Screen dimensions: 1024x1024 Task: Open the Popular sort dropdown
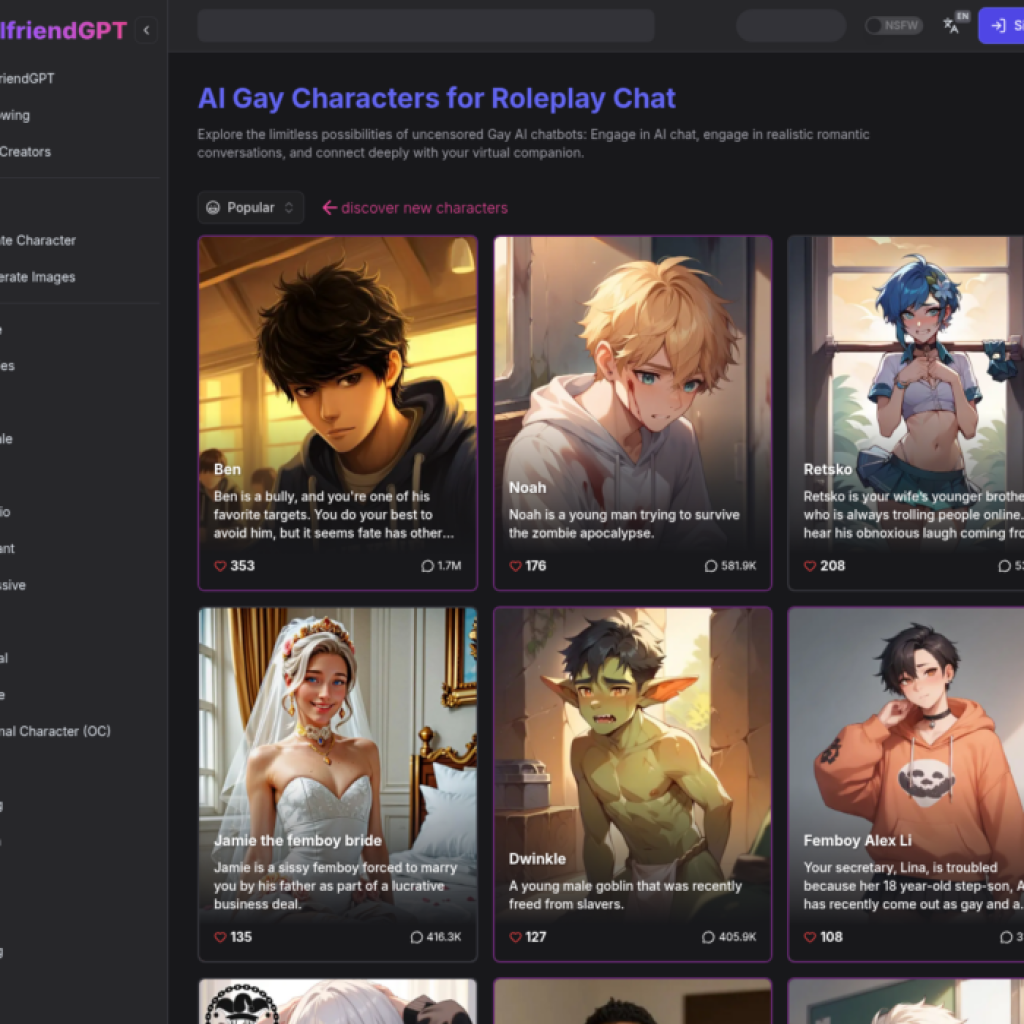click(x=250, y=208)
